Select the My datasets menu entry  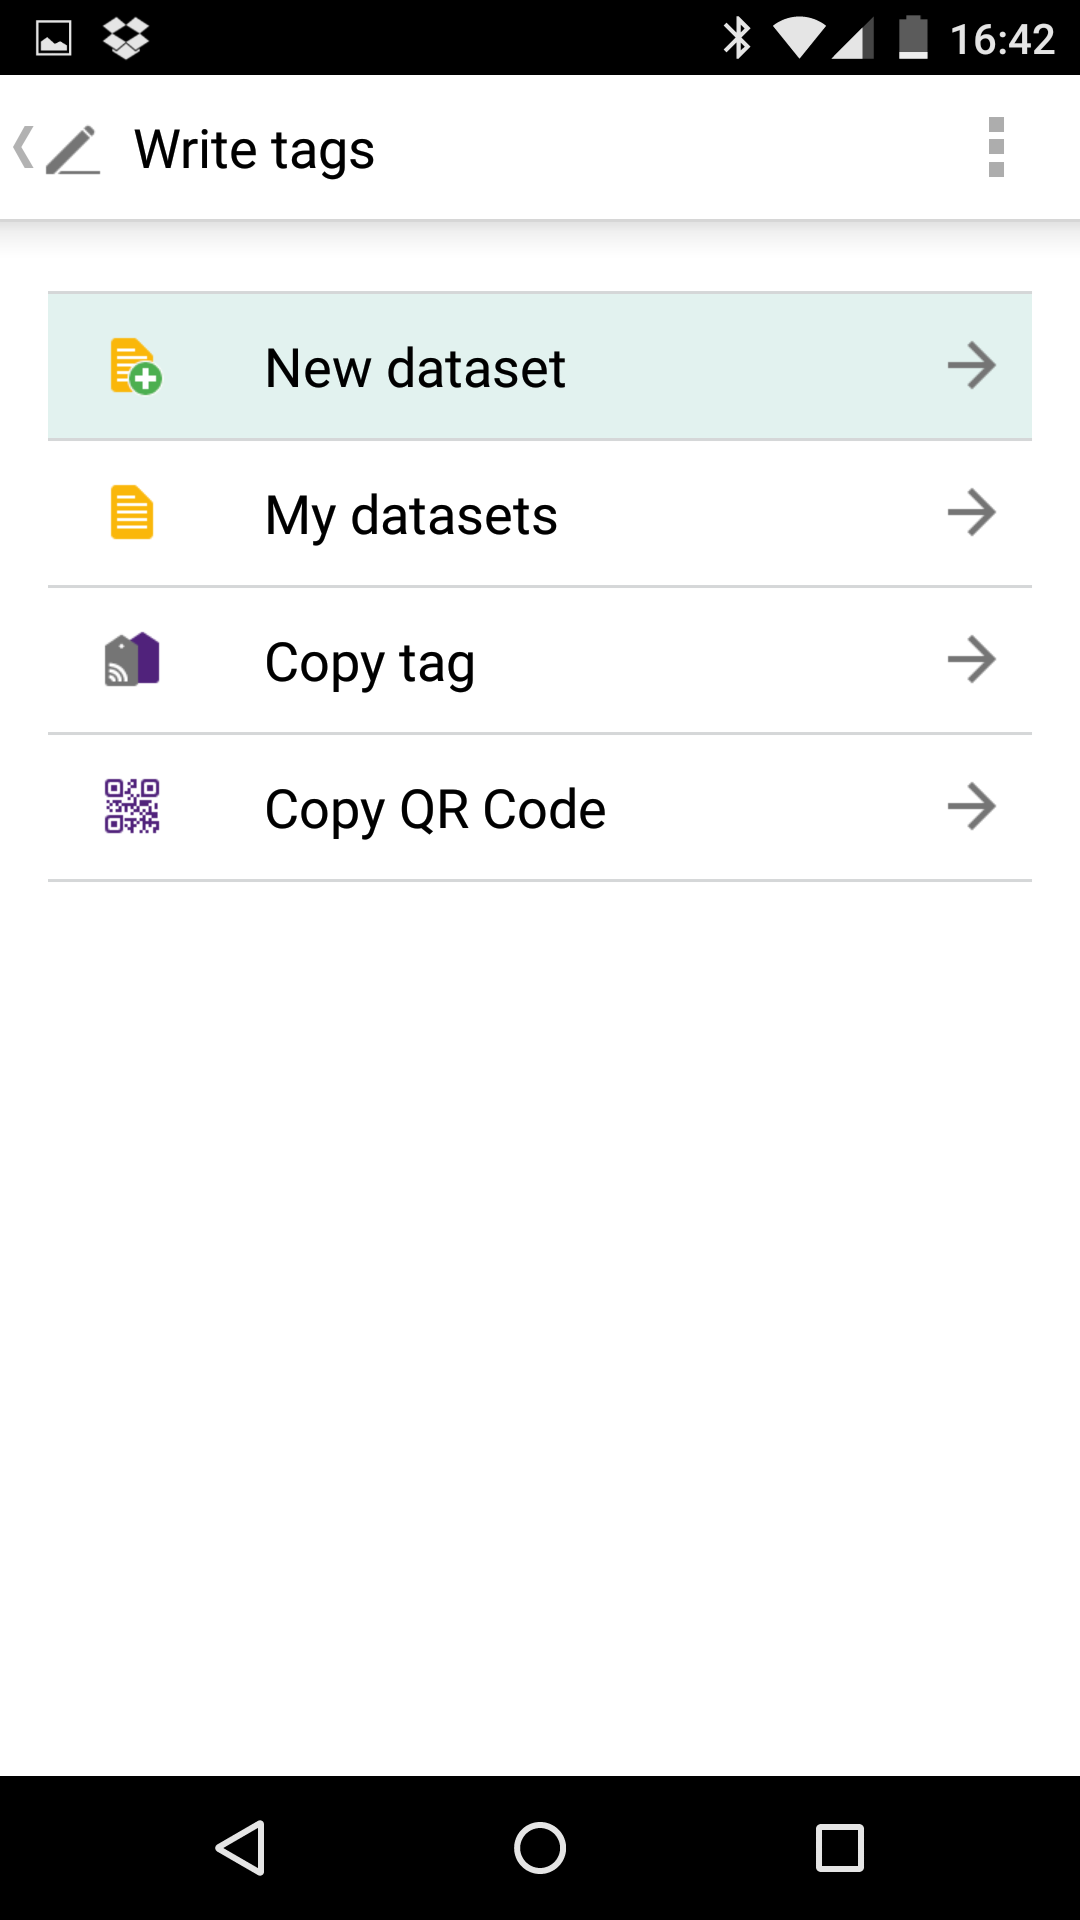540,513
